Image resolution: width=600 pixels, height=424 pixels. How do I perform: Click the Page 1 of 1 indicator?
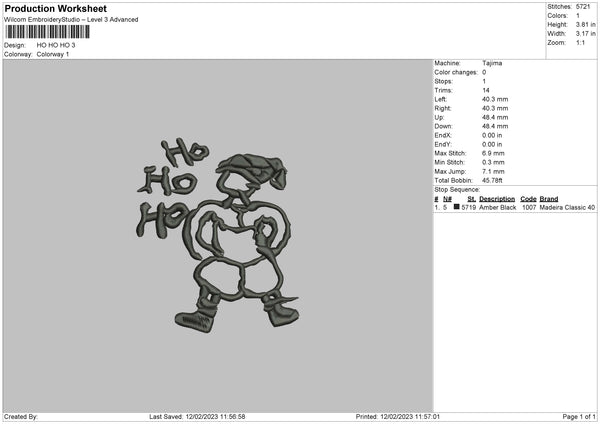[x=579, y=416]
